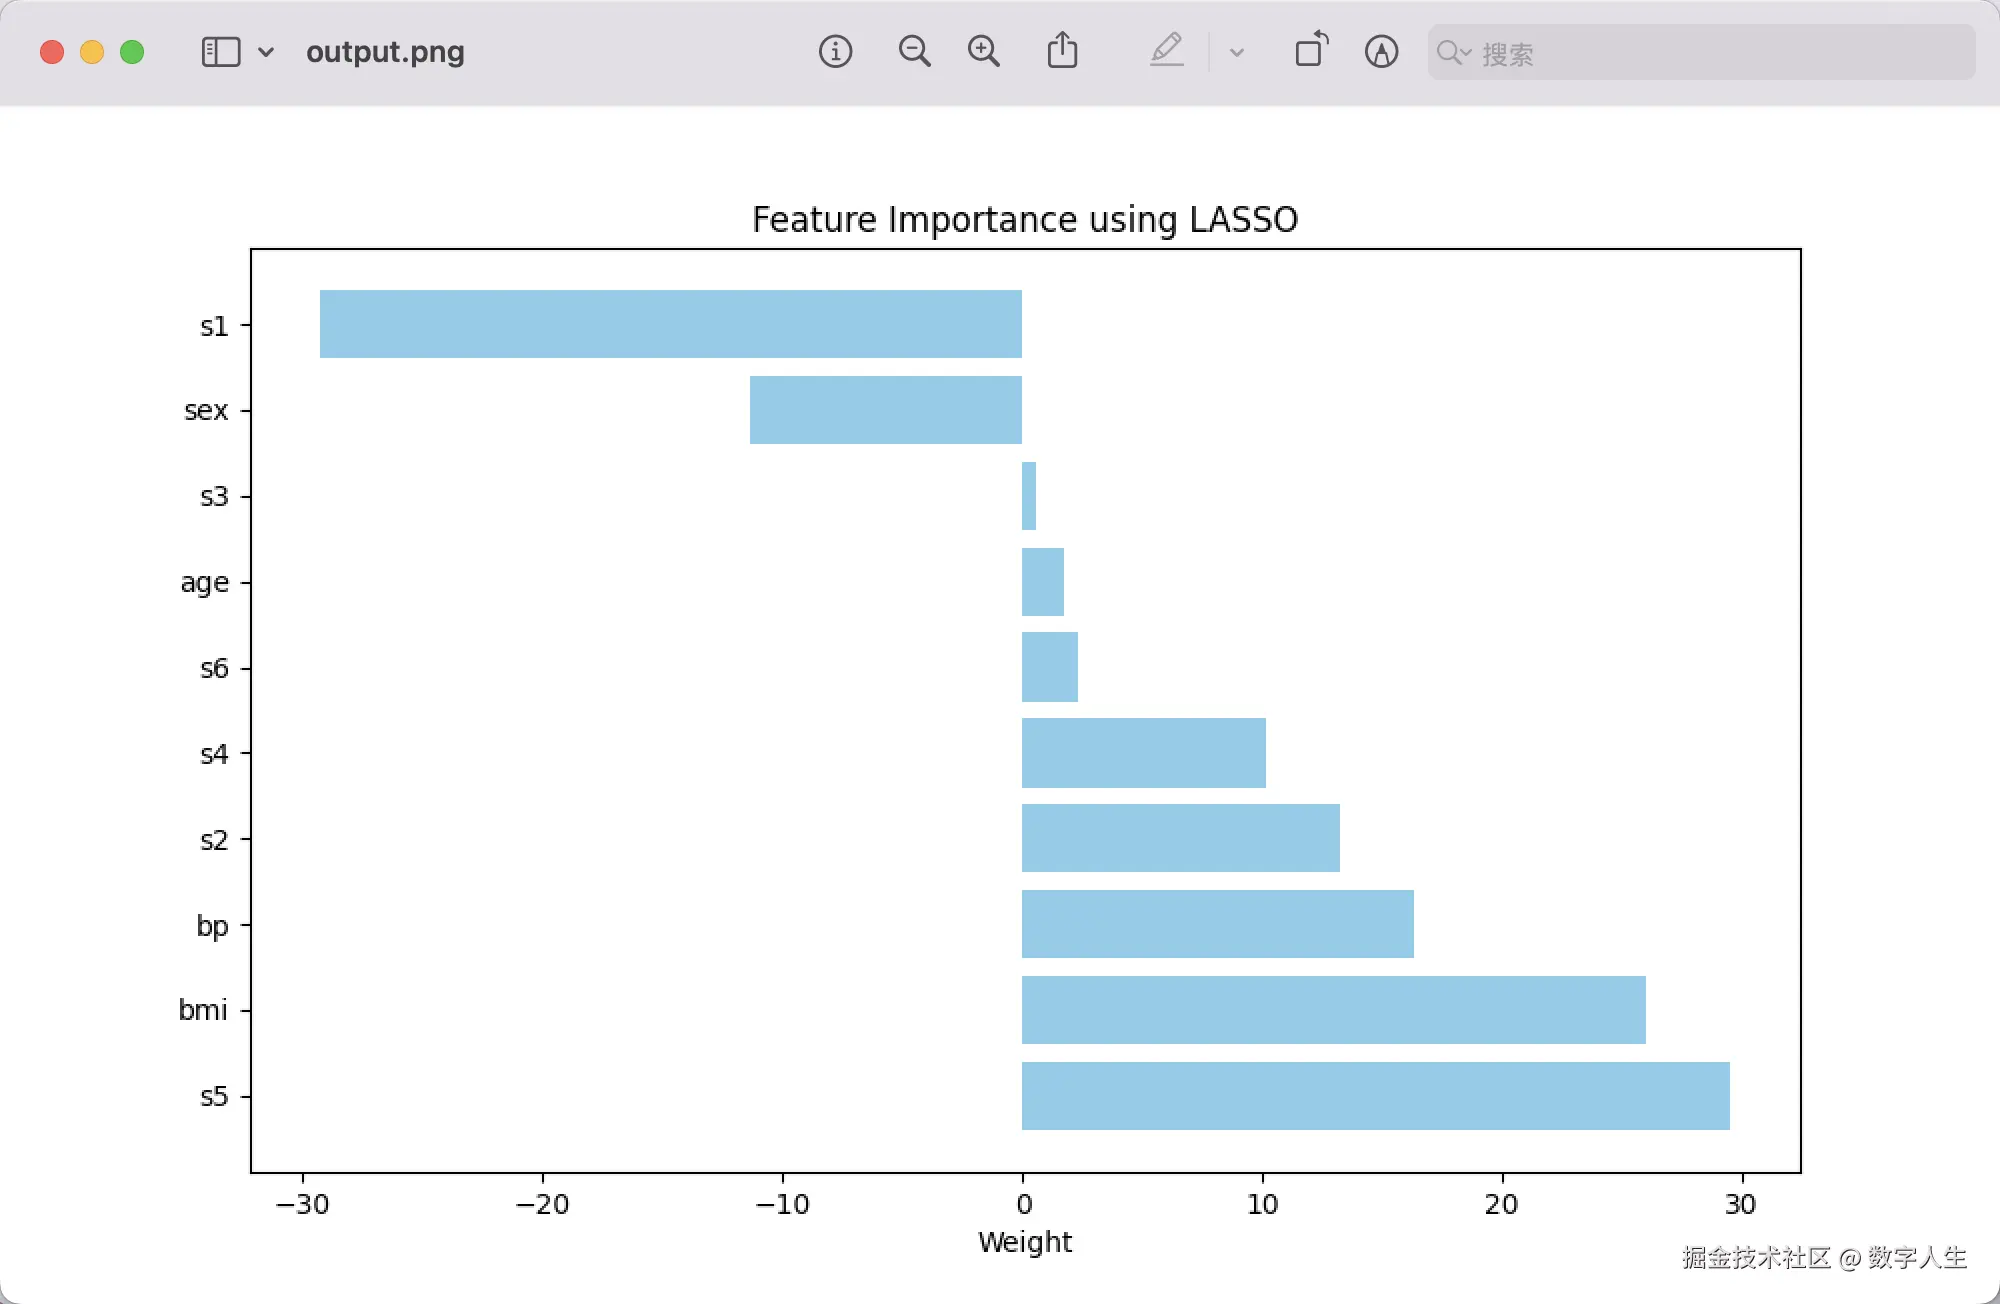Minimize the Preview window
This screenshot has width=2000, height=1304.
tap(92, 52)
